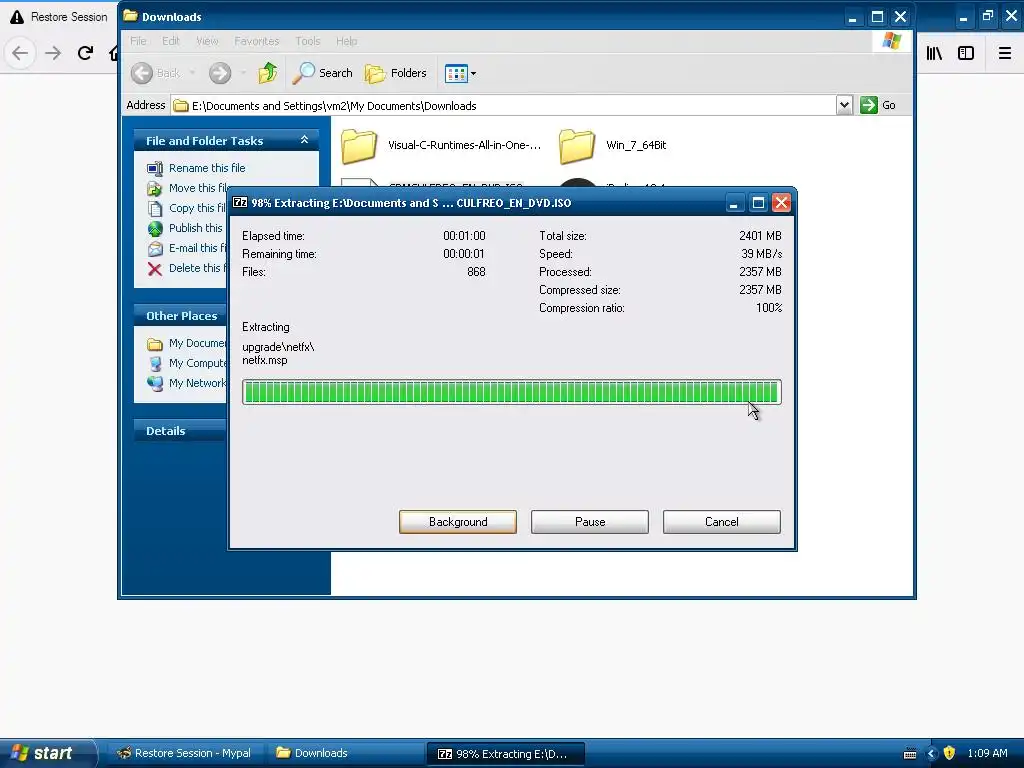Expand hidden system tray icons
1024x768 pixels.
tap(931, 754)
